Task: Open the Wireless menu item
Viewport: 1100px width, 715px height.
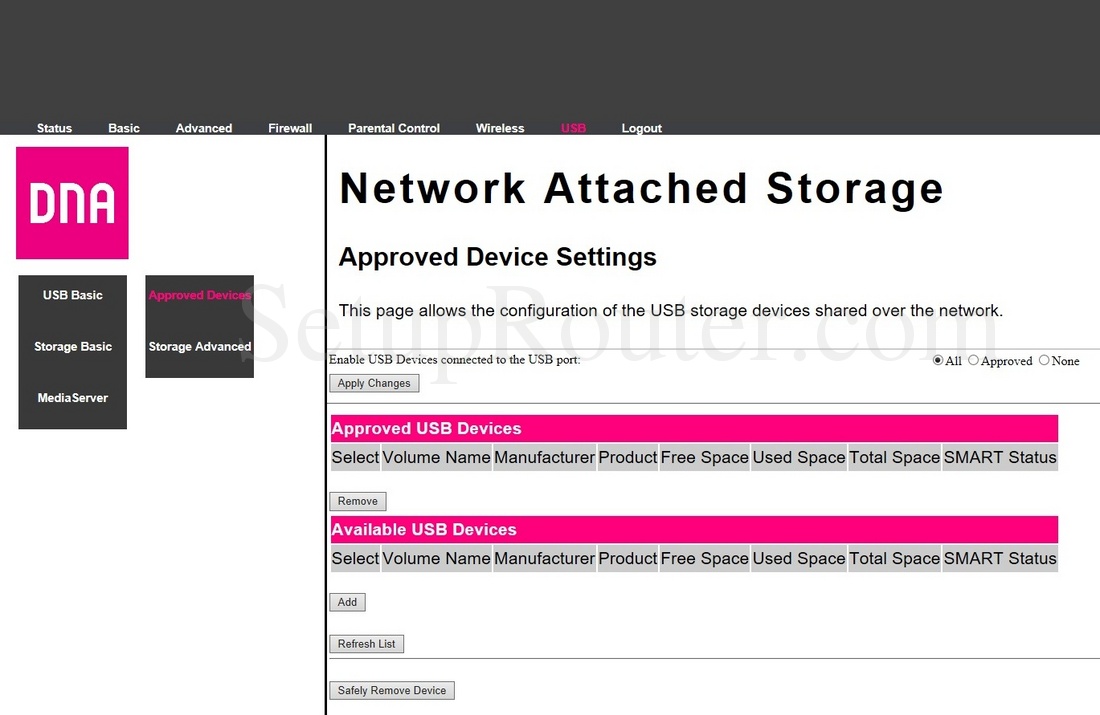Action: (x=500, y=127)
